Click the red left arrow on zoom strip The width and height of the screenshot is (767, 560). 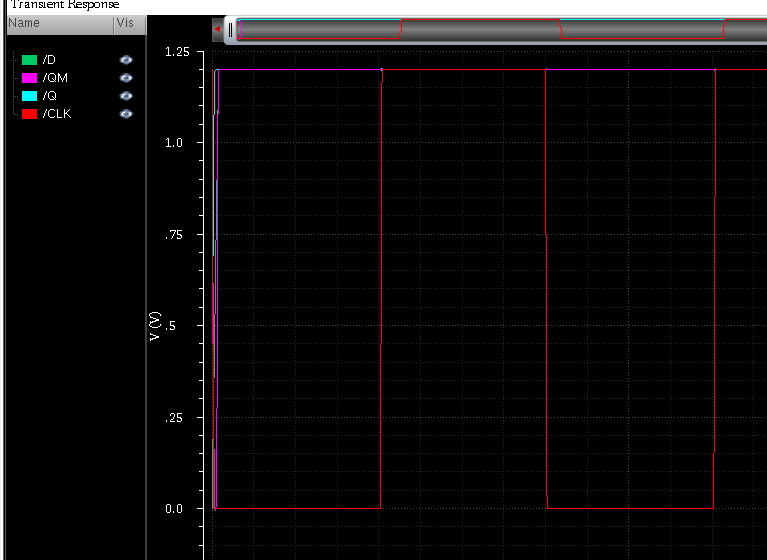pyautogui.click(x=218, y=29)
